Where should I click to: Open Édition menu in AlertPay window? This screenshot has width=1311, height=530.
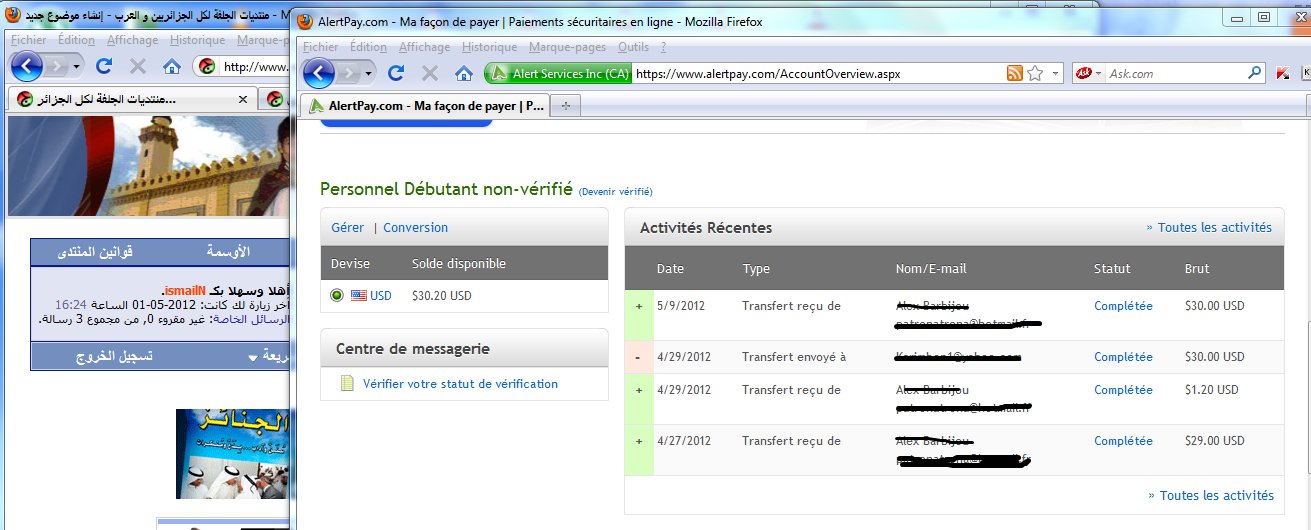[x=369, y=46]
